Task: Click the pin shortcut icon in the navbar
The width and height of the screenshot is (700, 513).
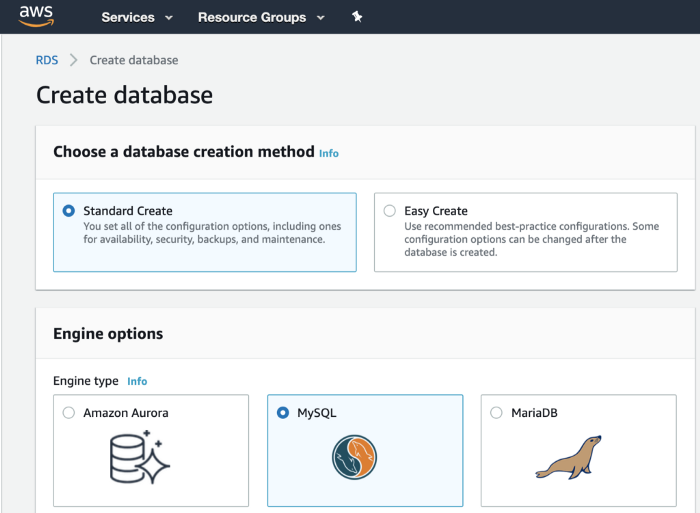Action: tap(357, 17)
